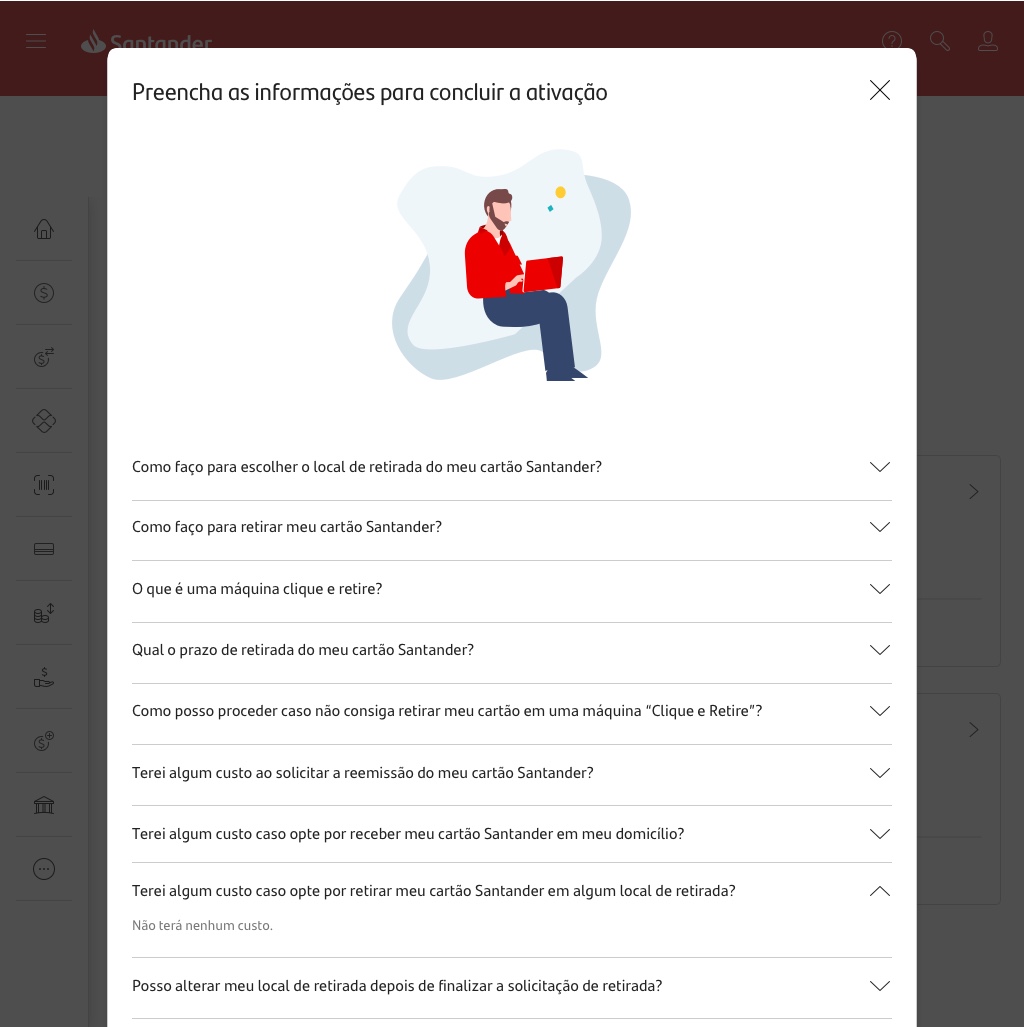Click the more options ellipsis icon in sidebar

coord(44,868)
